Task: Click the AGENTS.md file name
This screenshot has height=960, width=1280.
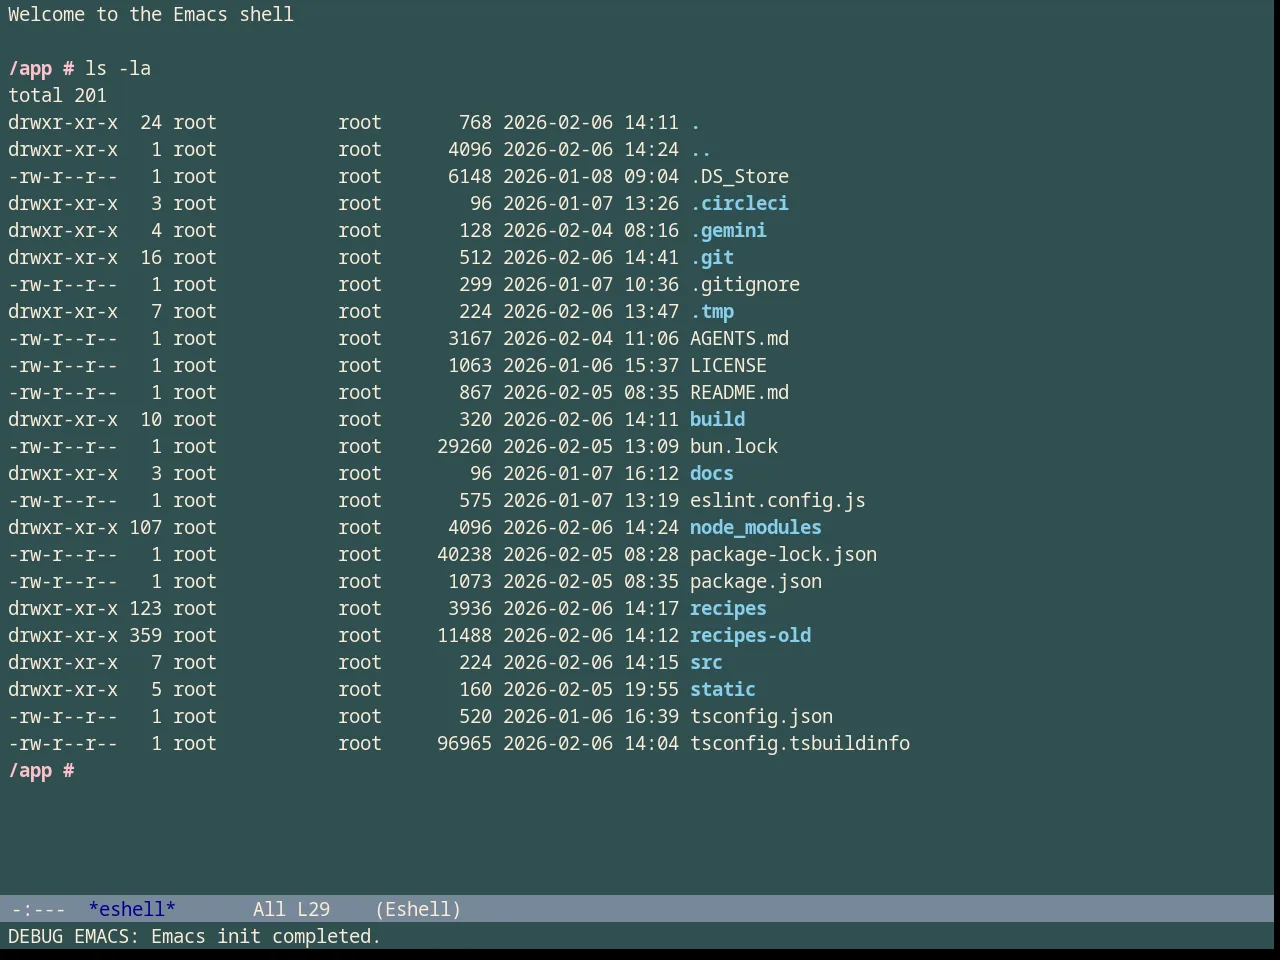Action: [739, 338]
